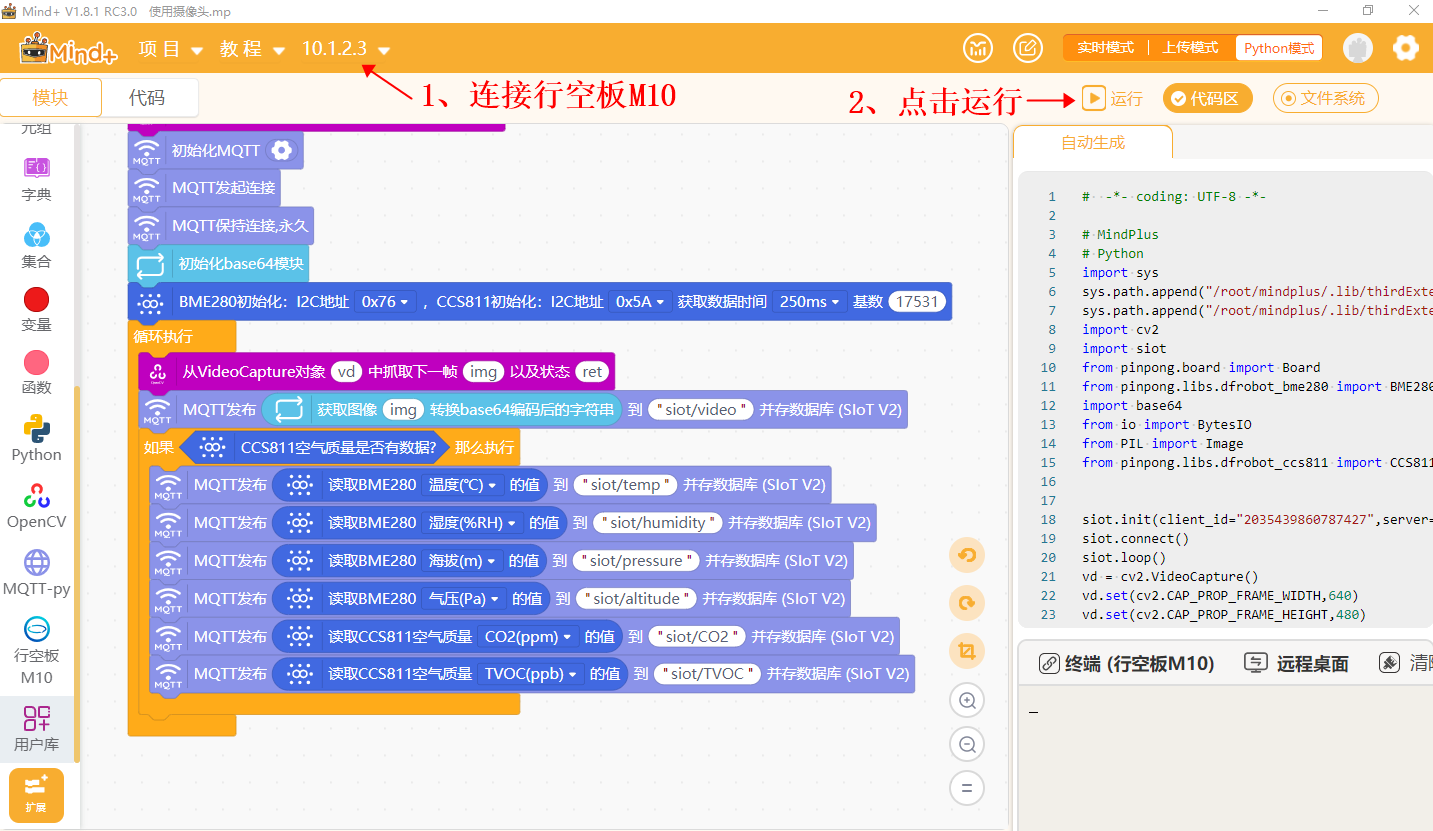This screenshot has width=1433, height=831.
Task: Click the 清除 clear terminal icon
Action: [x=1389, y=663]
